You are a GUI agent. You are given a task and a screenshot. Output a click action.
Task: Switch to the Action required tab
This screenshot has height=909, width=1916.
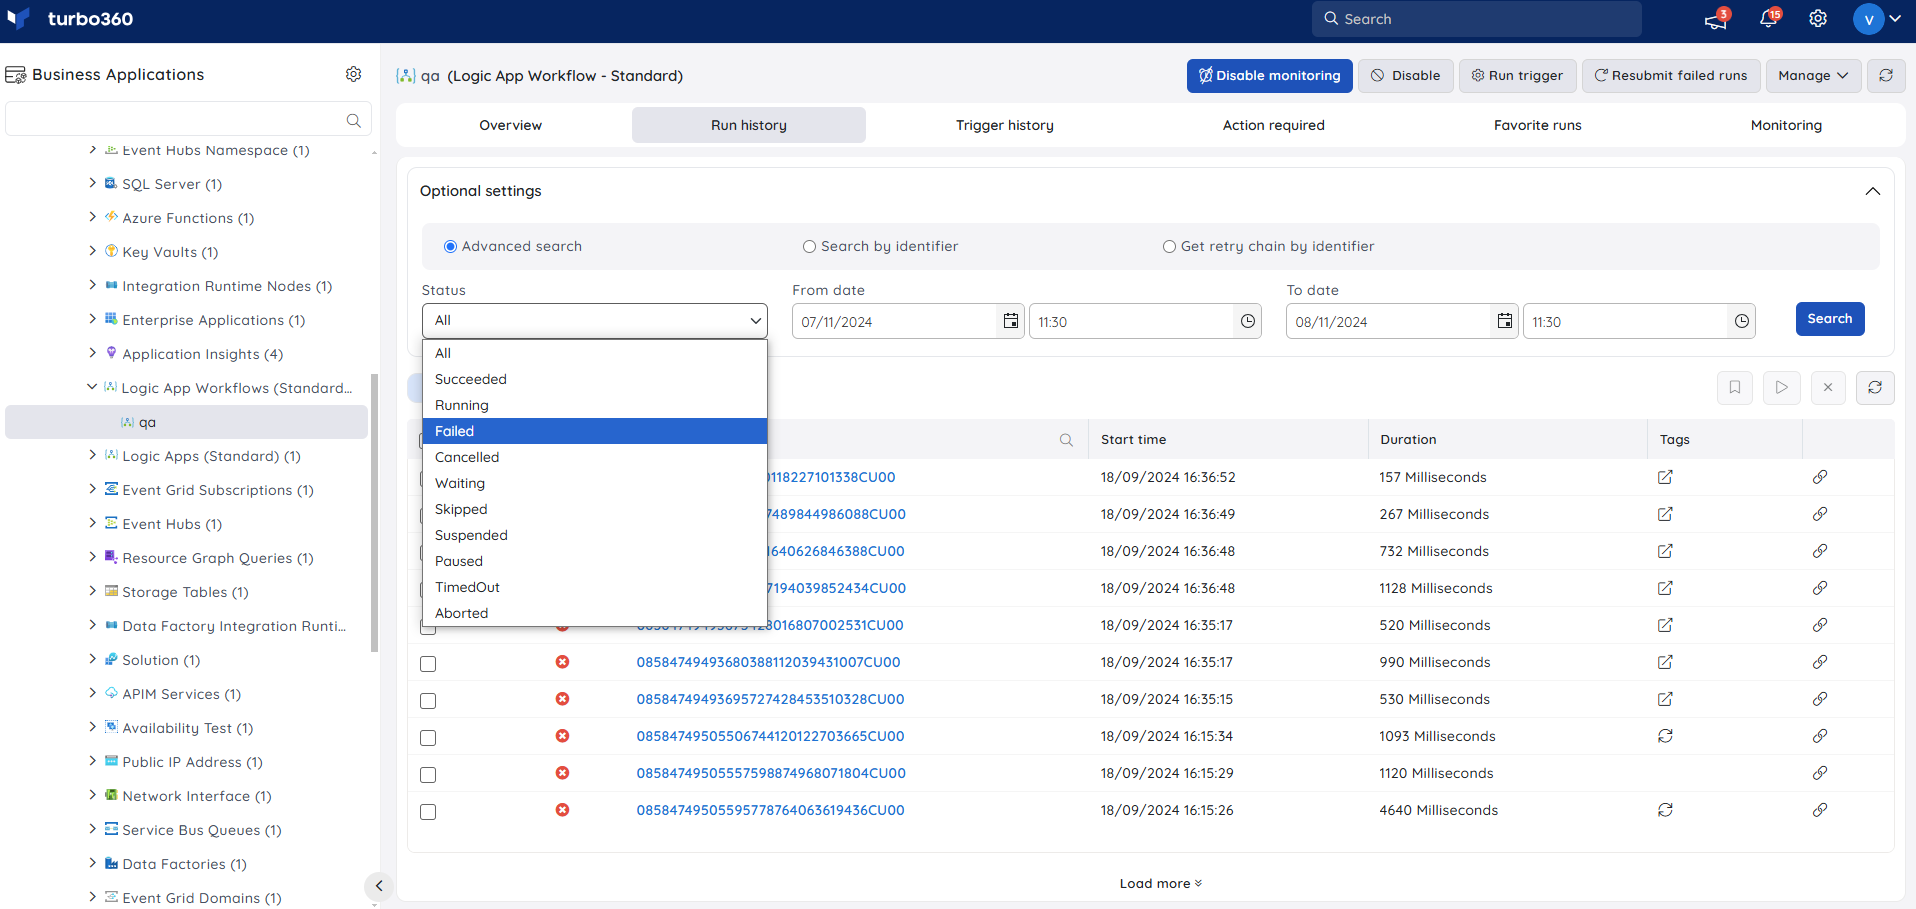(1273, 125)
